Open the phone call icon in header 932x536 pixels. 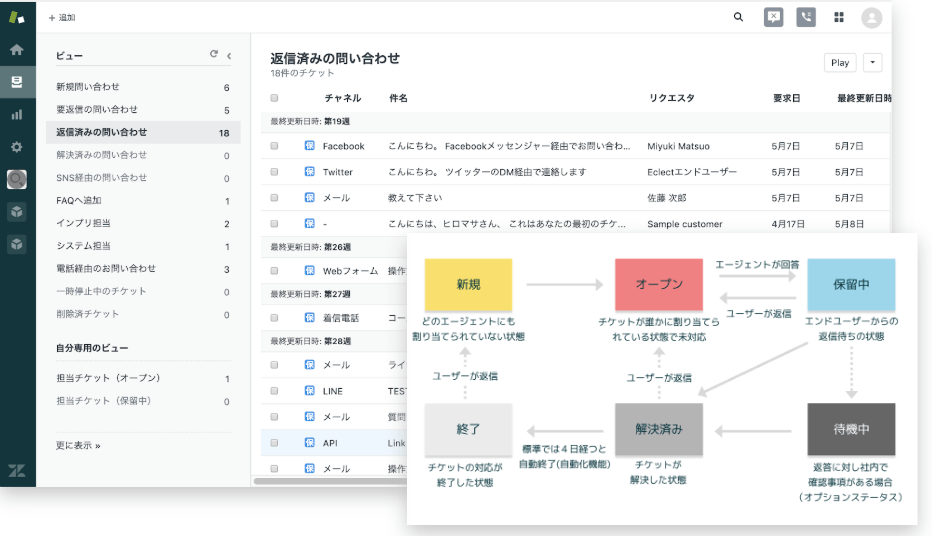(x=806, y=17)
